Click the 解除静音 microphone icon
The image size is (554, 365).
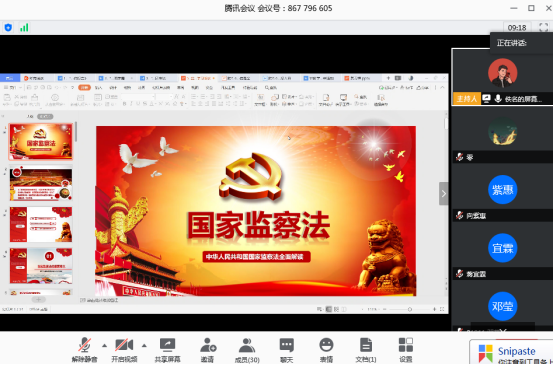(x=85, y=345)
